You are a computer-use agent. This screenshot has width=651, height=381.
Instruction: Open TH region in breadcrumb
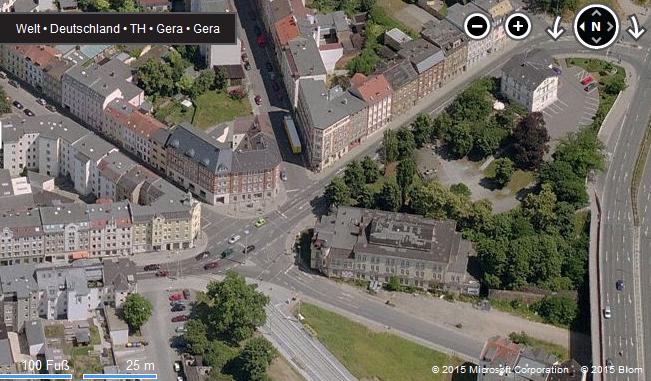[138, 29]
